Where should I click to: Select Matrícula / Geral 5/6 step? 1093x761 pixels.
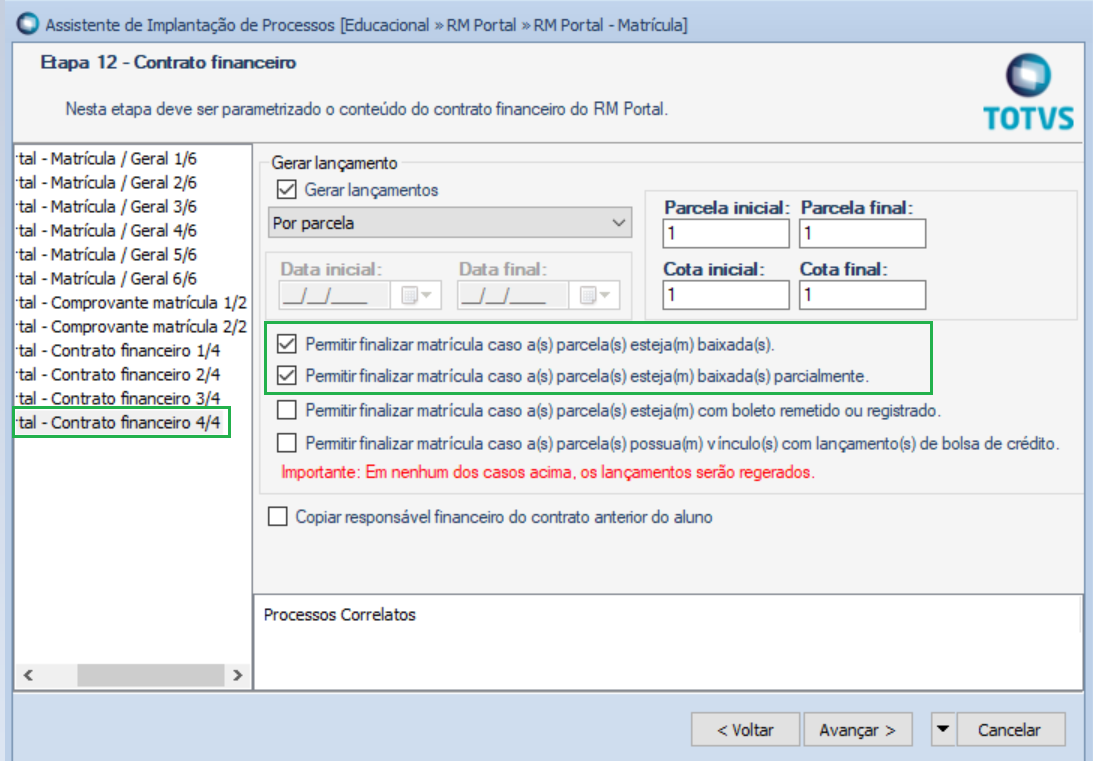(107, 254)
